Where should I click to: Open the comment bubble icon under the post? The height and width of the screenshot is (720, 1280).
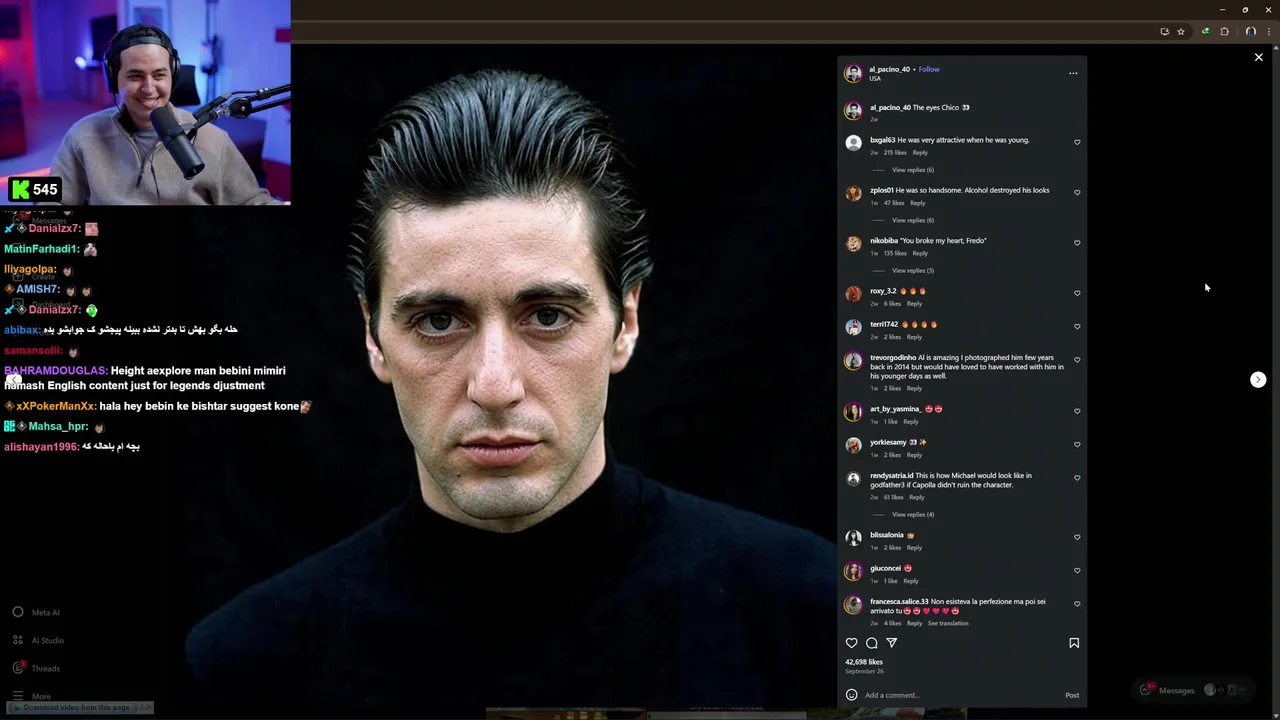click(872, 643)
